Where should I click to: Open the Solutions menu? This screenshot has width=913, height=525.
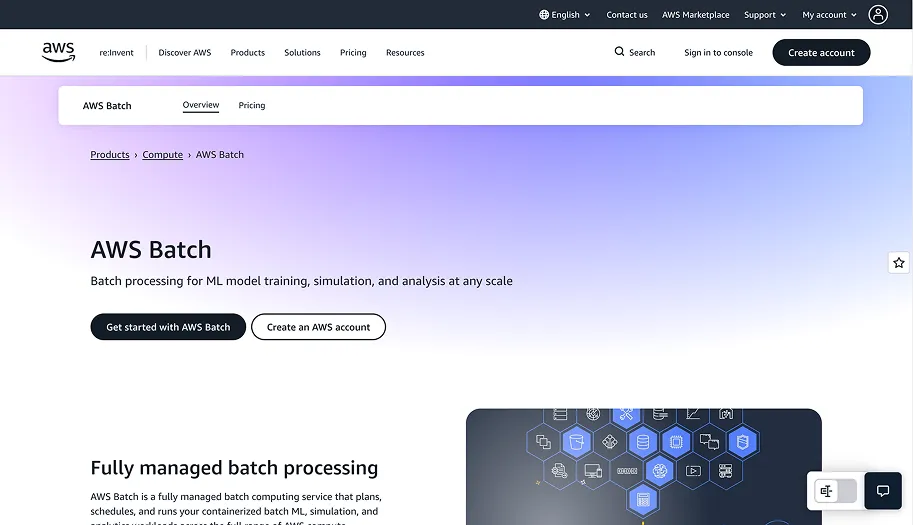(302, 52)
